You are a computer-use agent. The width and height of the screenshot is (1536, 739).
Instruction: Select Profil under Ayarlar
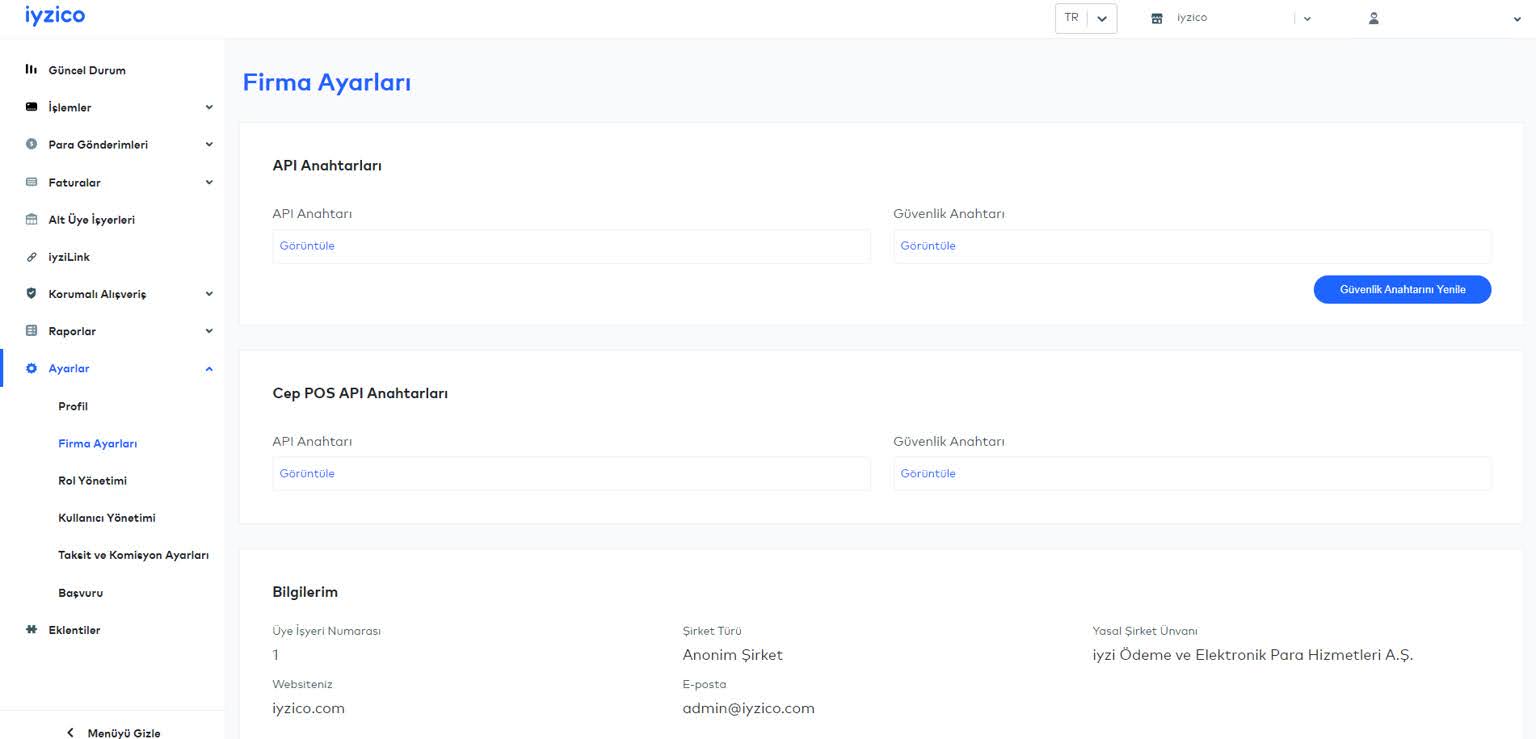[73, 406]
